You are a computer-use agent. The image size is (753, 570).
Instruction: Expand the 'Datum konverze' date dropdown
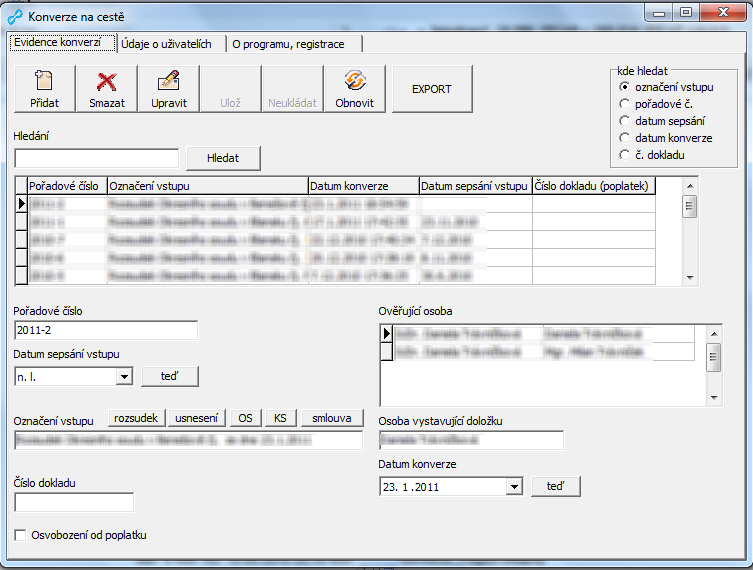(514, 487)
